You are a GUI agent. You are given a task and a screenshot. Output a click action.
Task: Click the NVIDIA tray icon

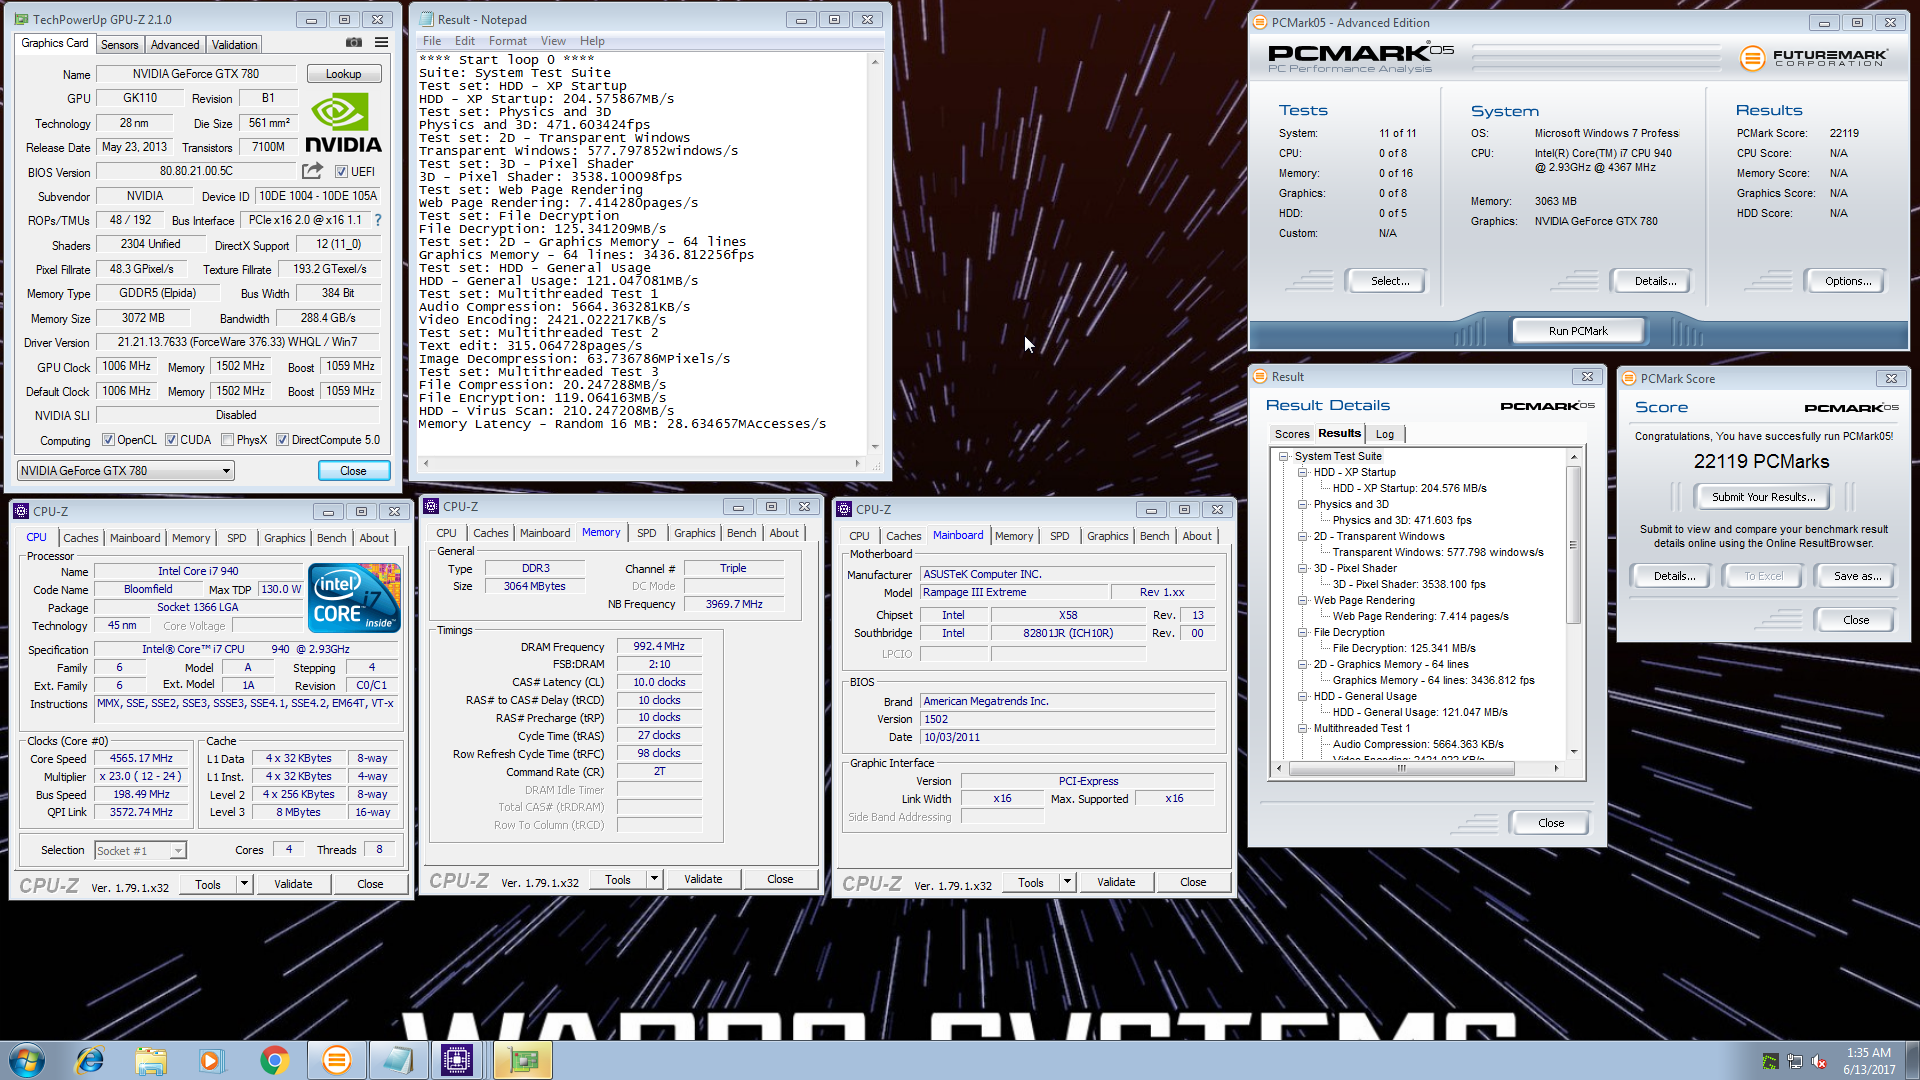pyautogui.click(x=1770, y=1062)
